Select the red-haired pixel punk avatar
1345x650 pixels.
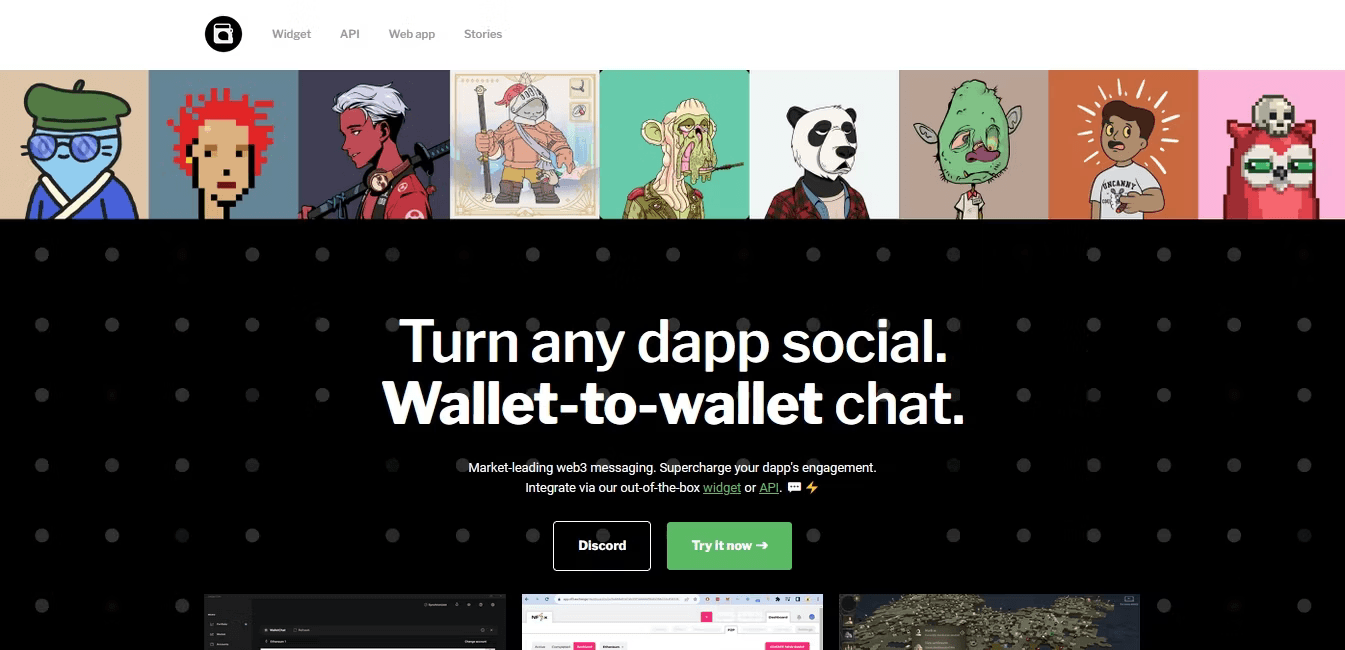(x=224, y=144)
